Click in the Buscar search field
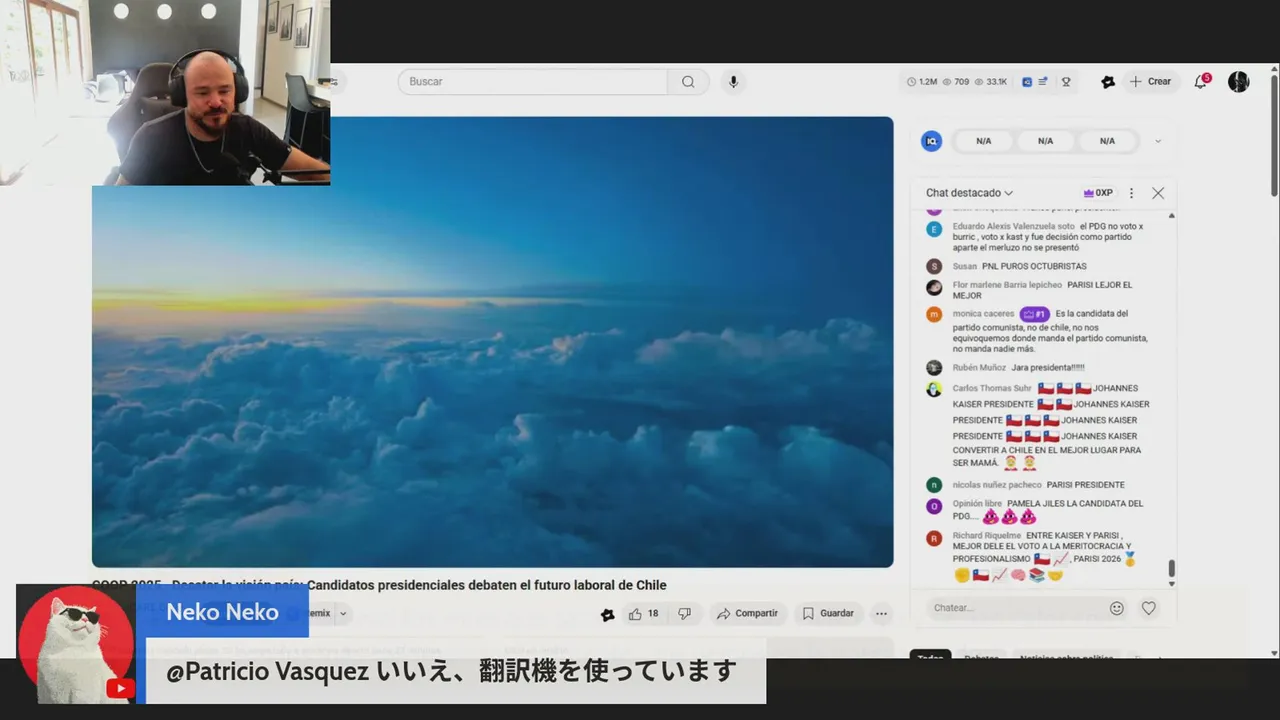 click(x=532, y=82)
